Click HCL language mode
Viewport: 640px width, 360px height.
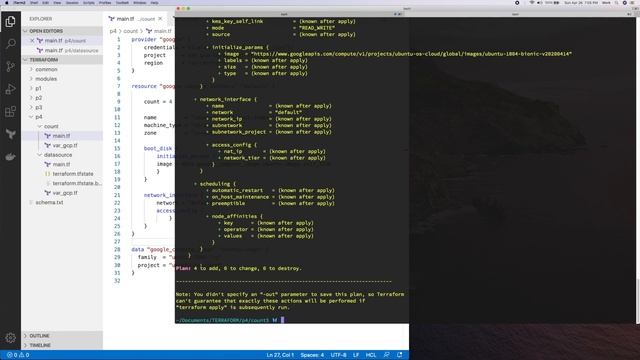pos(371,355)
